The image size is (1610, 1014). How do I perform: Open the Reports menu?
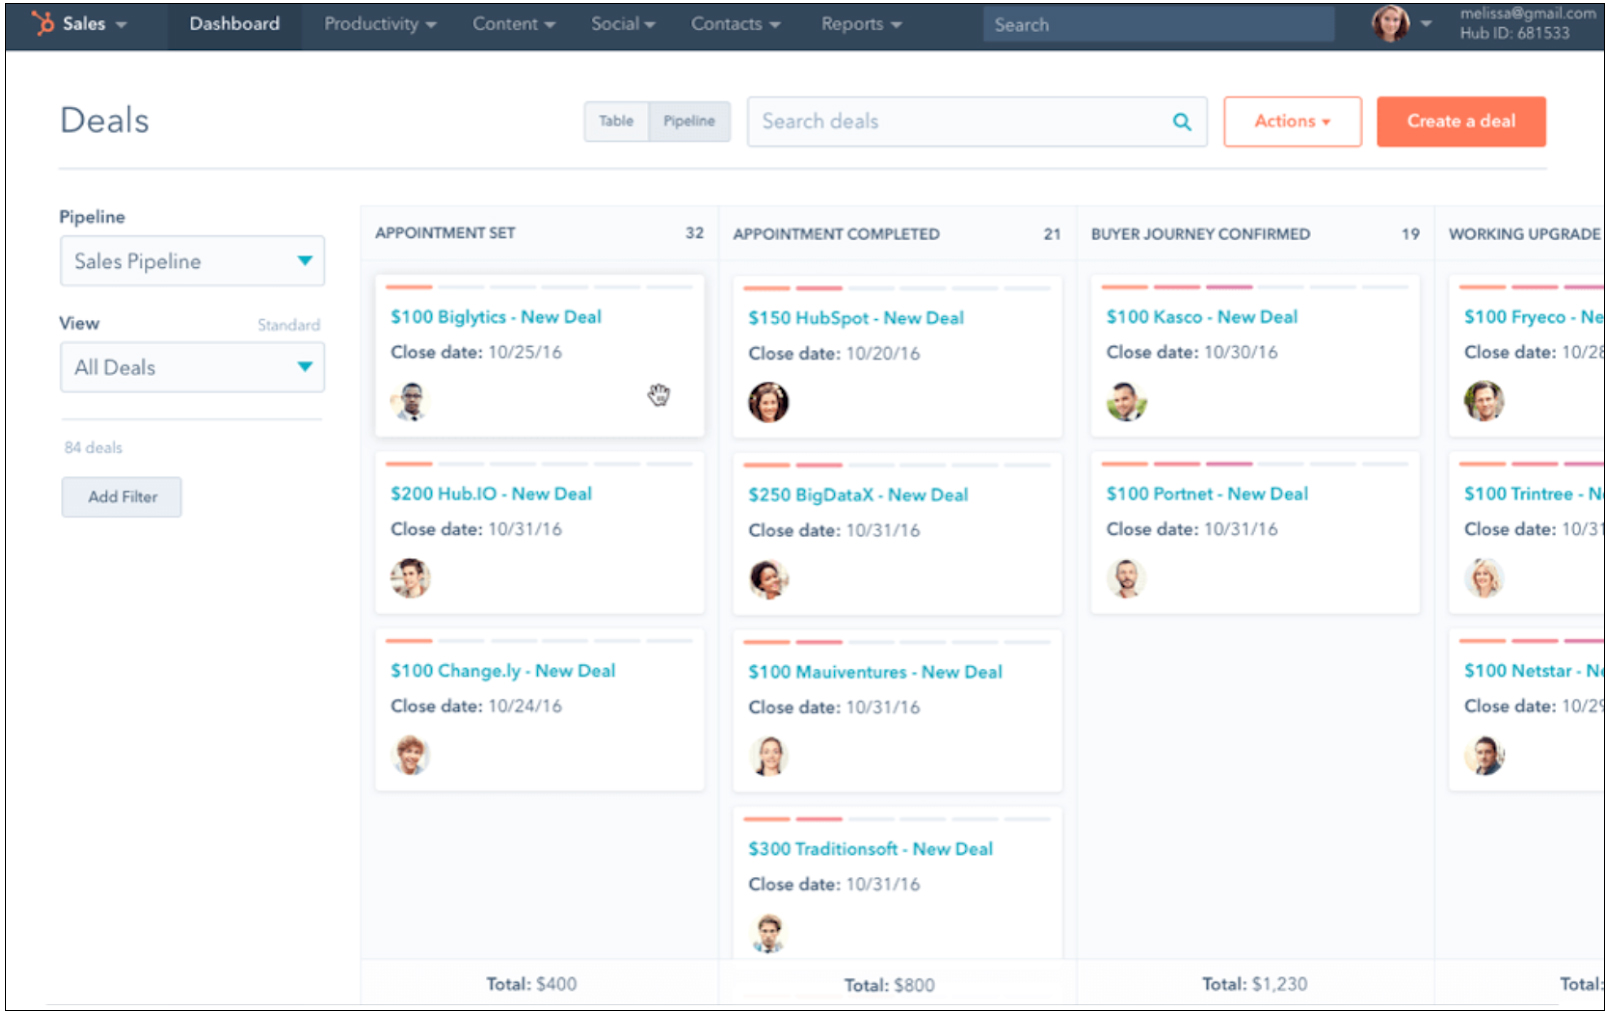click(x=862, y=24)
